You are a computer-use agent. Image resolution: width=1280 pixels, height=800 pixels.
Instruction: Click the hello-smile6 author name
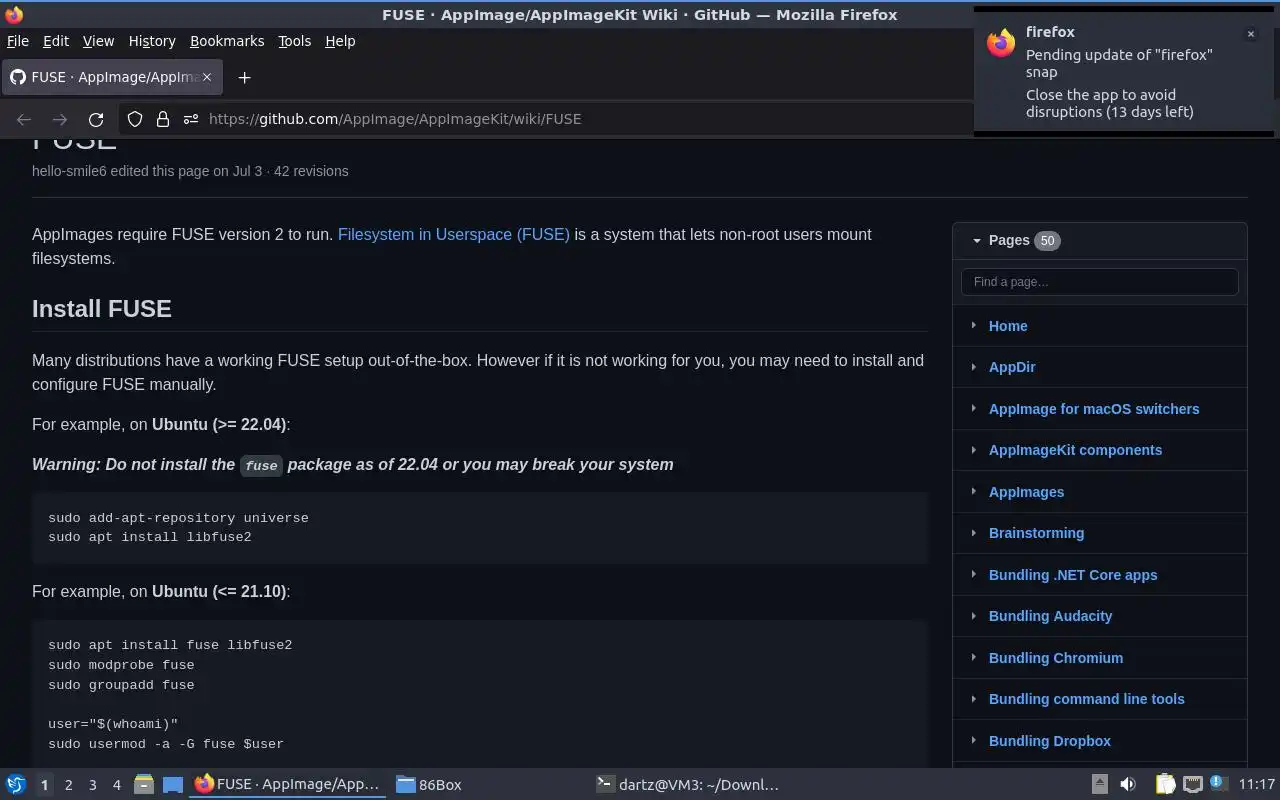pyautogui.click(x=69, y=171)
